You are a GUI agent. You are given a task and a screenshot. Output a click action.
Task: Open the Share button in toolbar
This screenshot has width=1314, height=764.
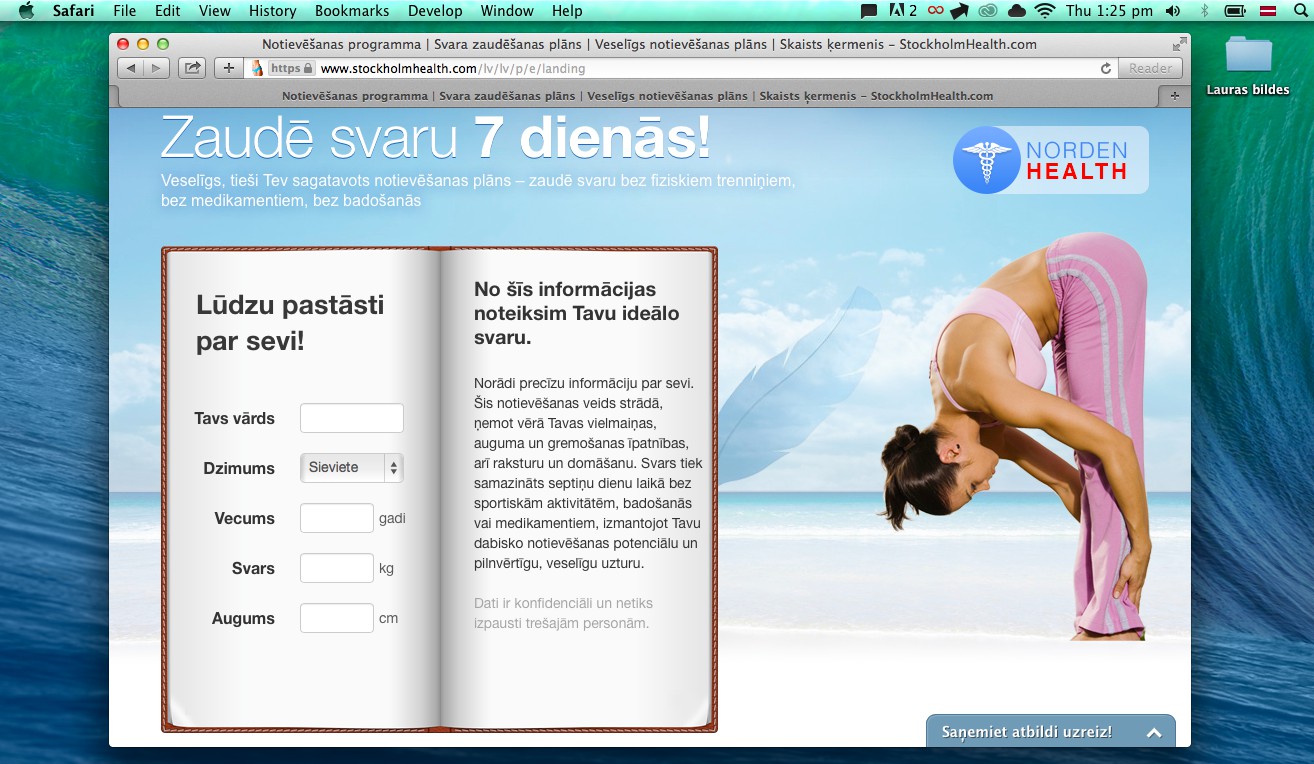[192, 68]
